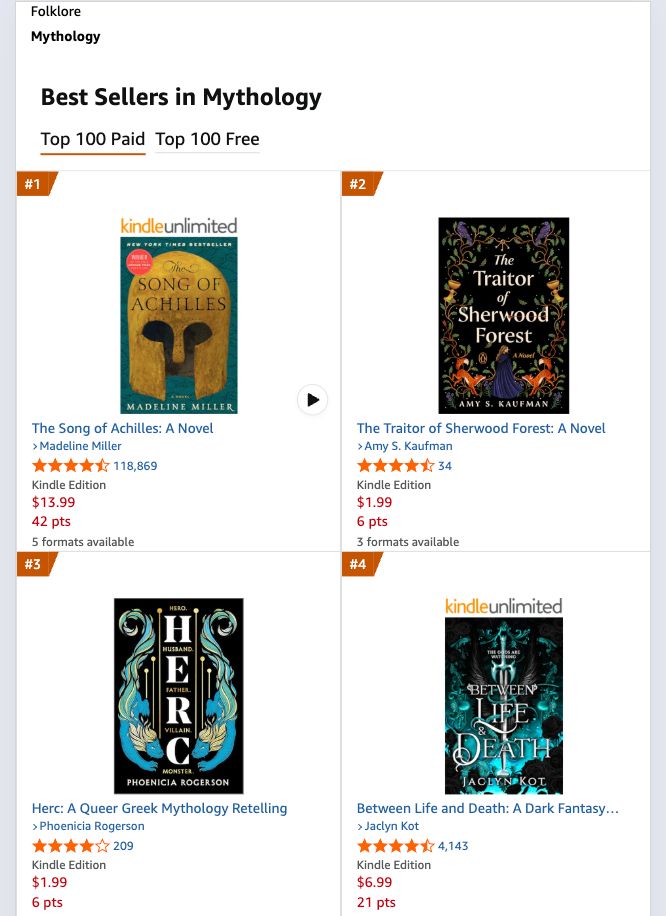666x916 pixels.
Task: Open the 118,869 ratings link
Action: (x=134, y=465)
